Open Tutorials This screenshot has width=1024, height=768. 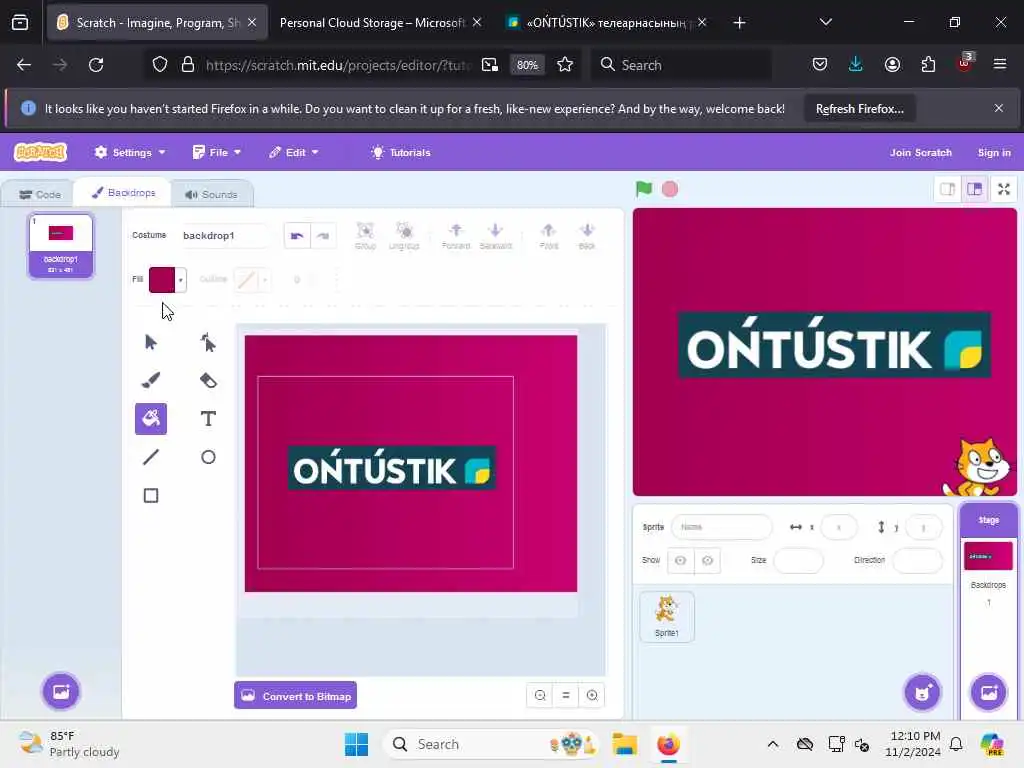(401, 152)
